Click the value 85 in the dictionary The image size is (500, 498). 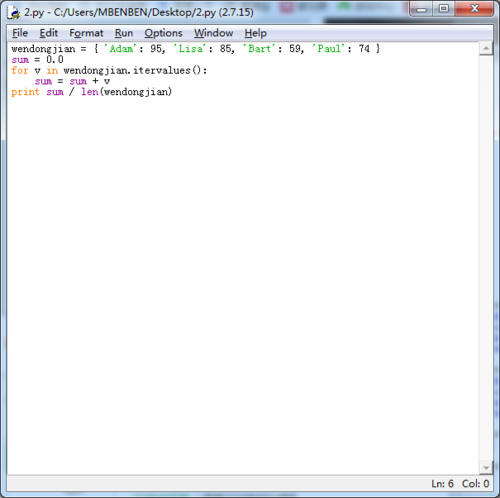tap(225, 49)
